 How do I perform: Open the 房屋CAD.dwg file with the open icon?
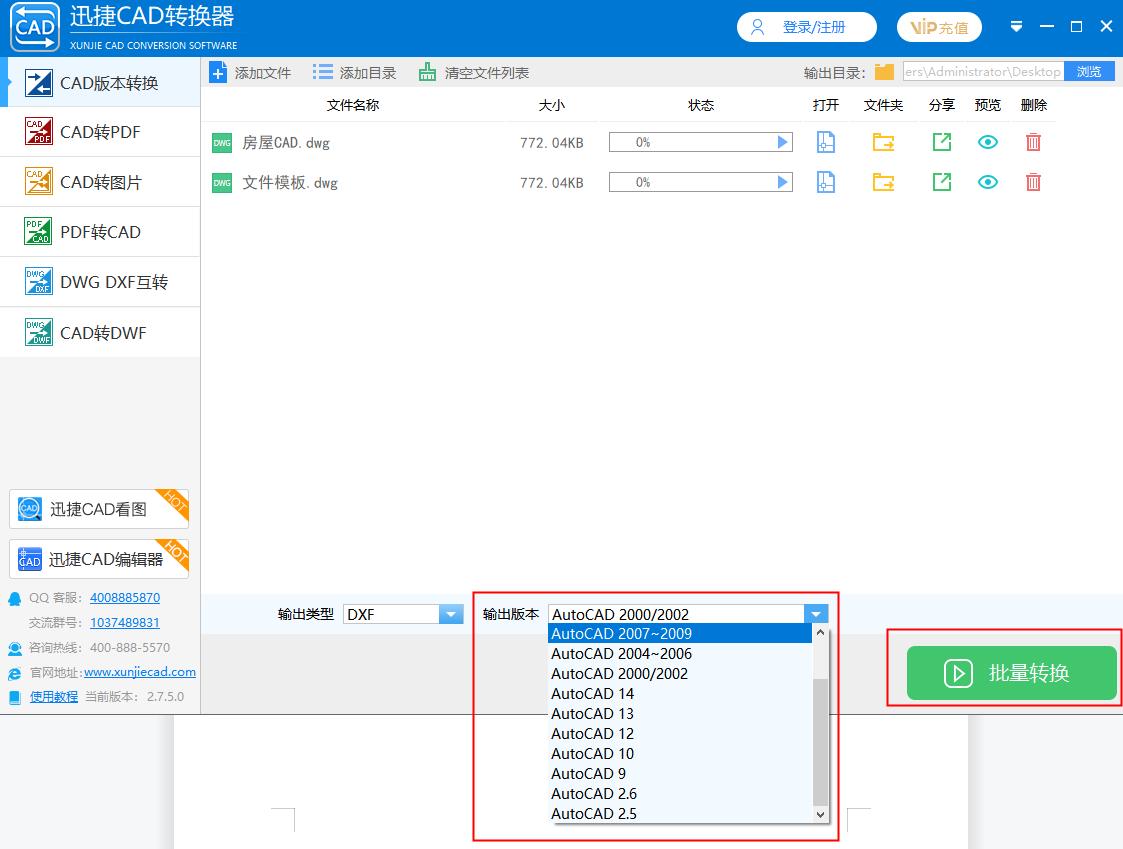point(825,142)
